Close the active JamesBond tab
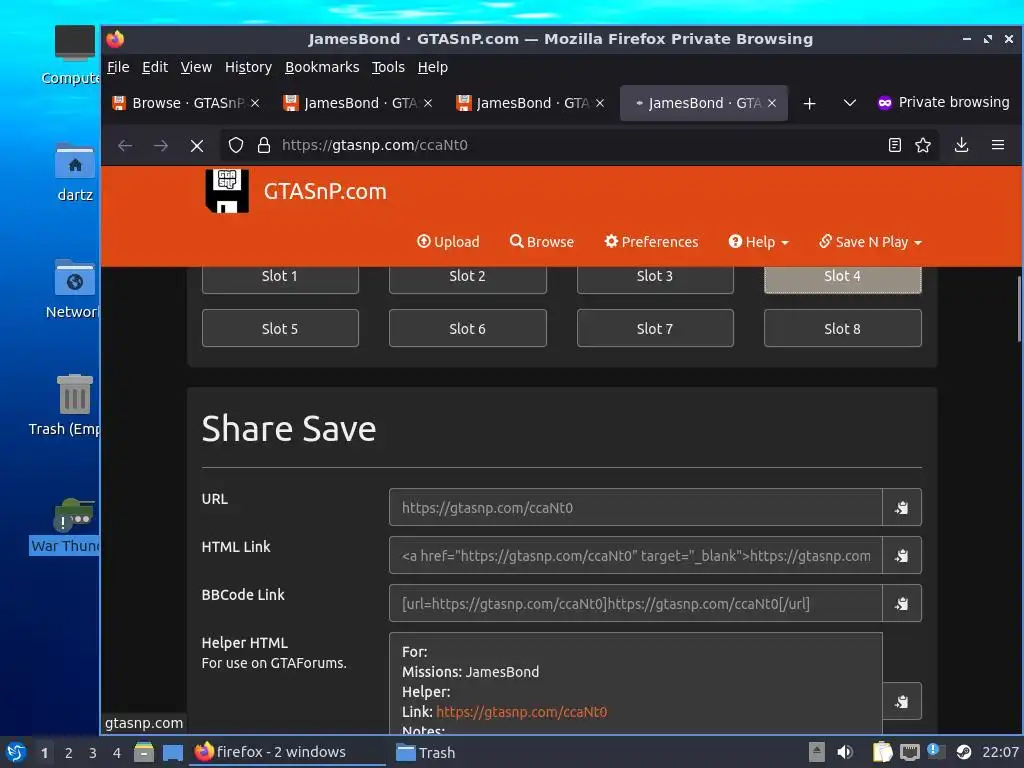The height and width of the screenshot is (768, 1024). pyautogui.click(x=772, y=103)
